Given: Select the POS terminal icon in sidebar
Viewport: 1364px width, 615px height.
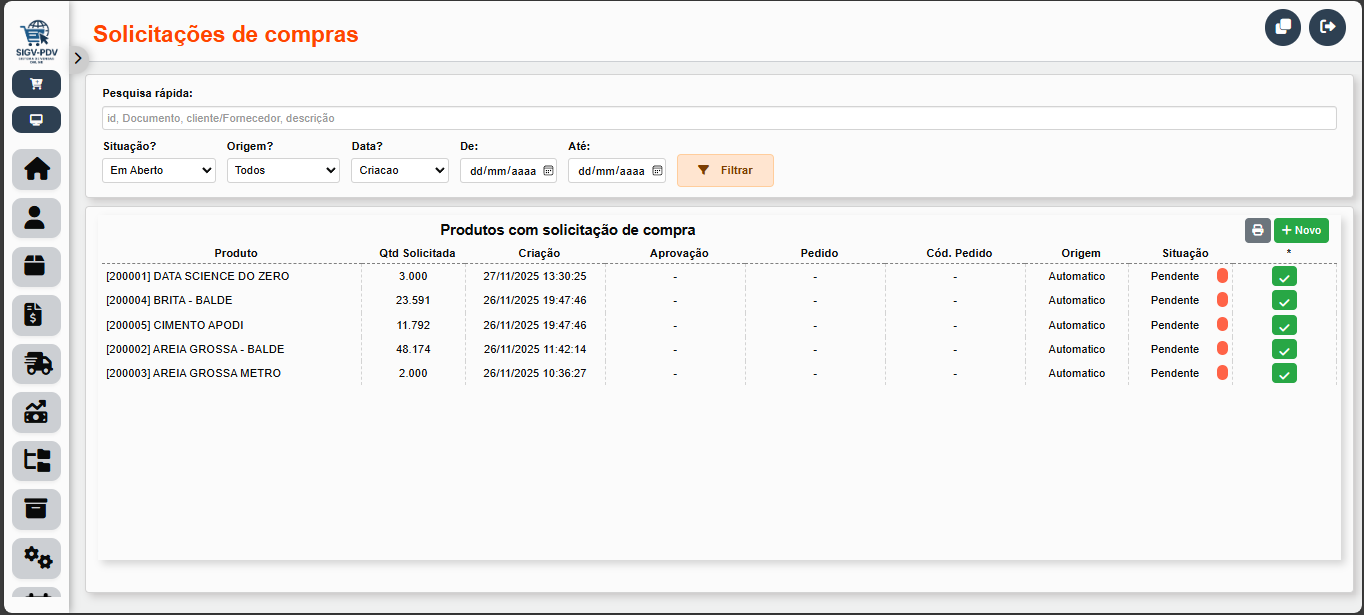Looking at the screenshot, I should click(36, 119).
